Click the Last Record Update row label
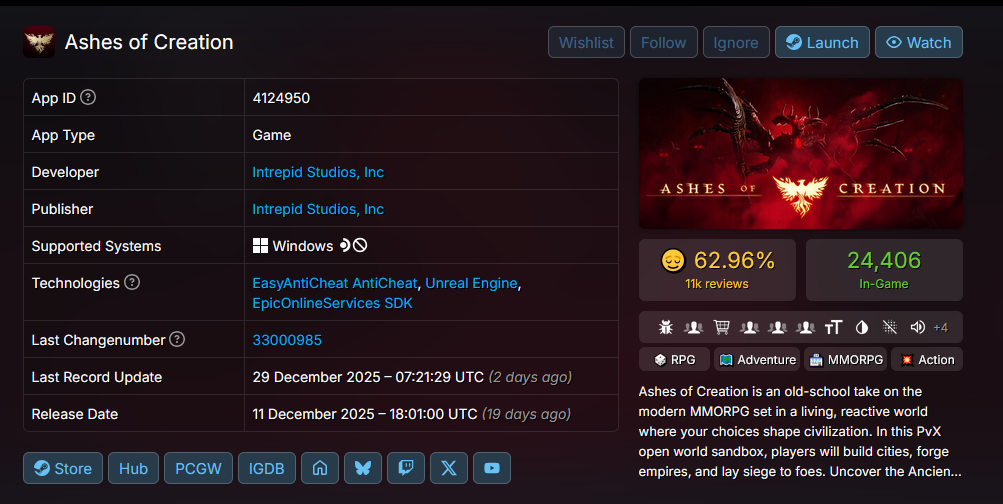Image resolution: width=1003 pixels, height=504 pixels. 97,377
